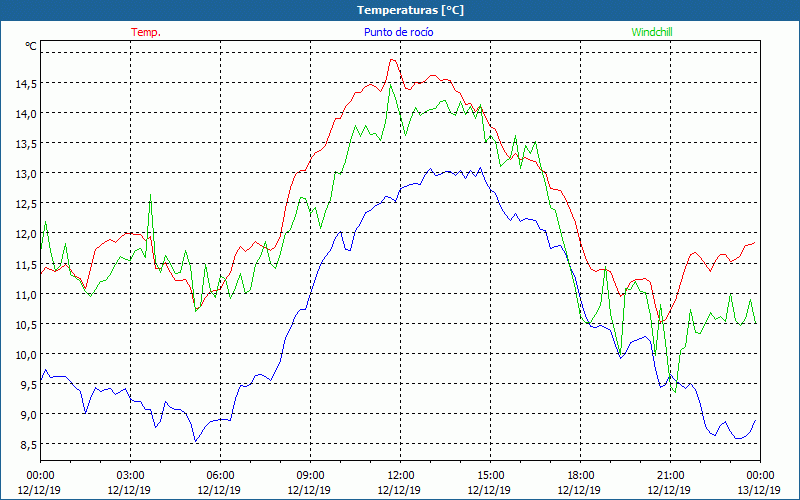This screenshot has width=800, height=500.
Task: Click the 10,0 y-axis value
Action: pyautogui.click(x=26, y=355)
